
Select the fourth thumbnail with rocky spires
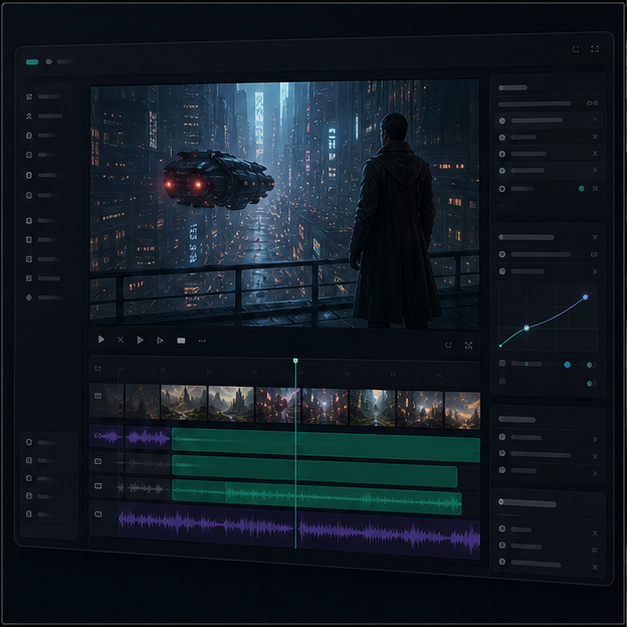click(231, 404)
